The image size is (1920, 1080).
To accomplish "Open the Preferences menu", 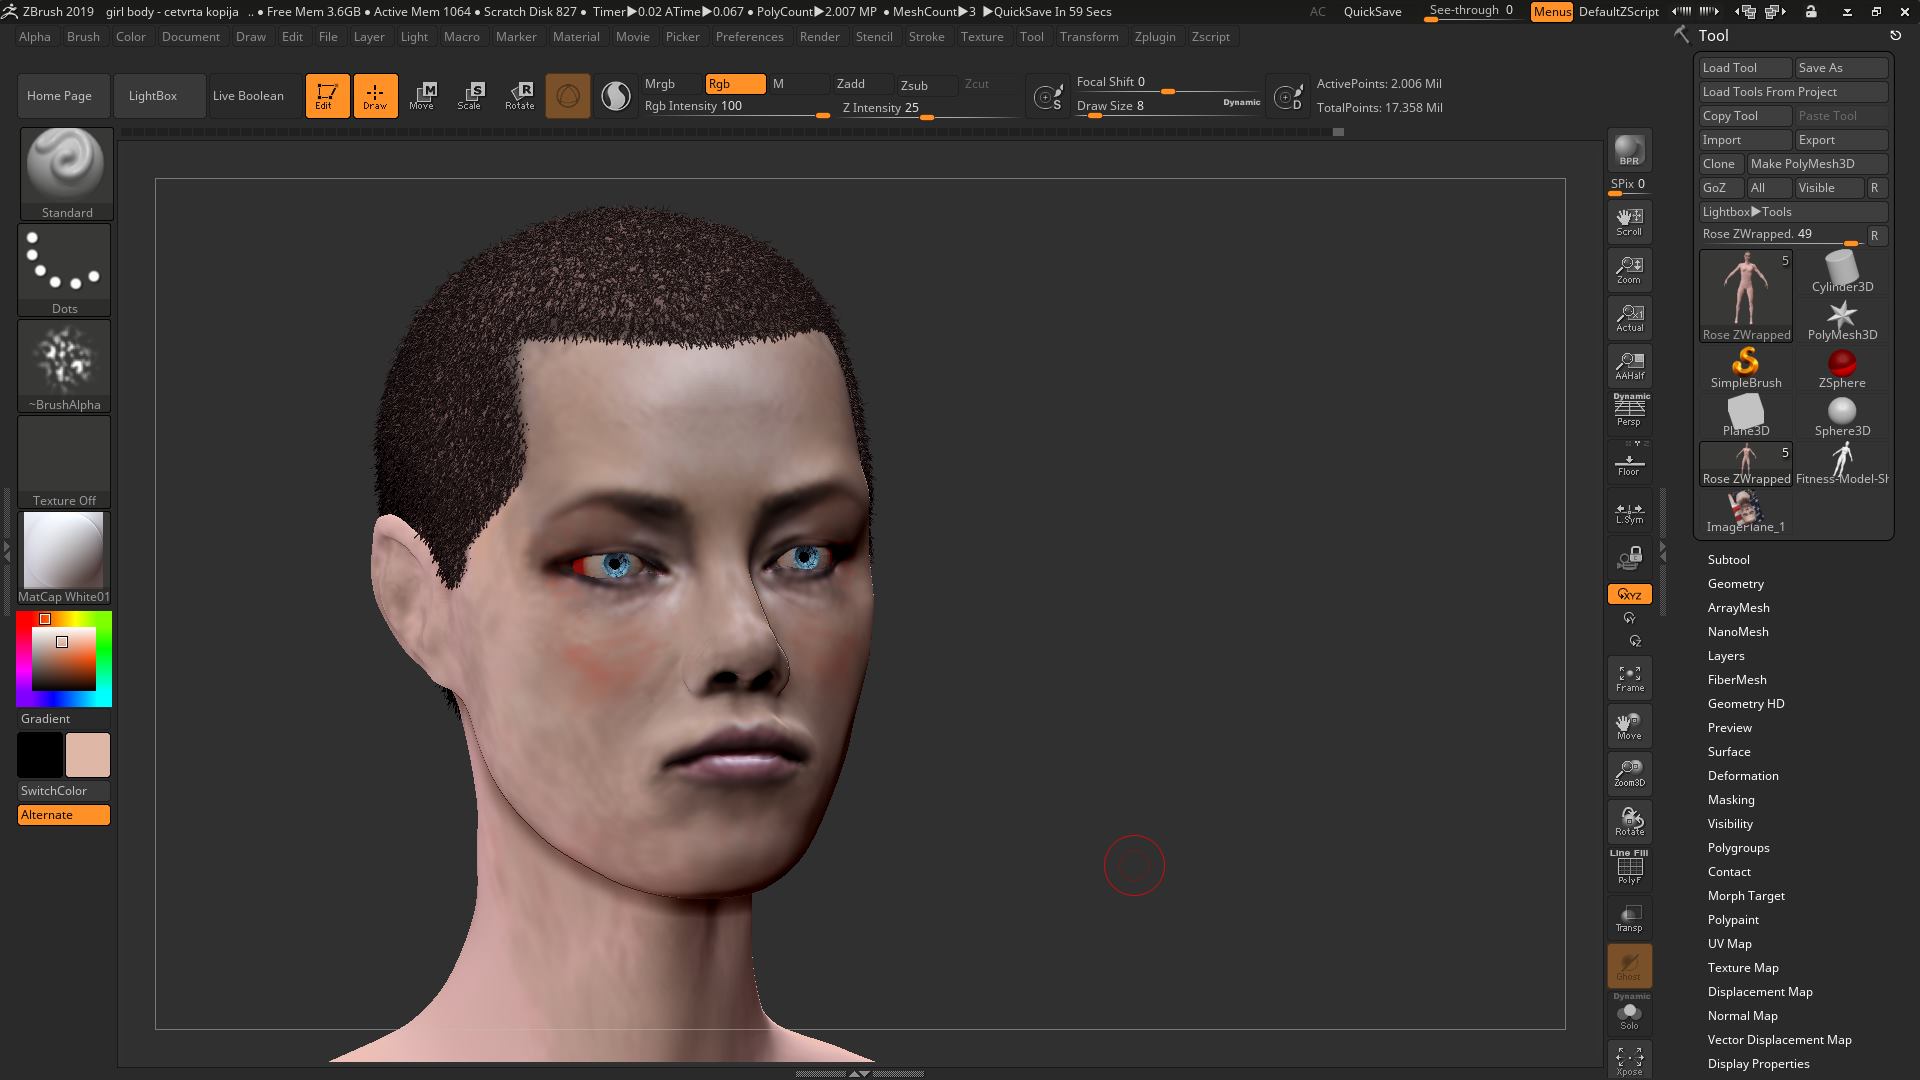I will pyautogui.click(x=749, y=37).
